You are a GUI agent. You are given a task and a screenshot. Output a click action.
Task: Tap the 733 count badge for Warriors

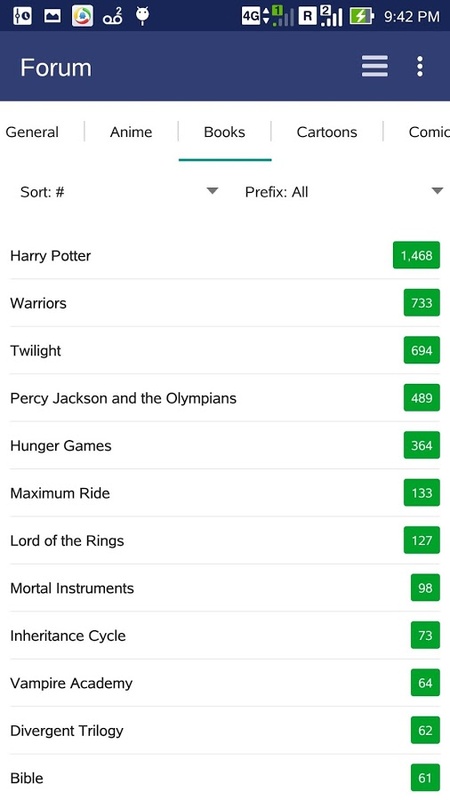(421, 303)
